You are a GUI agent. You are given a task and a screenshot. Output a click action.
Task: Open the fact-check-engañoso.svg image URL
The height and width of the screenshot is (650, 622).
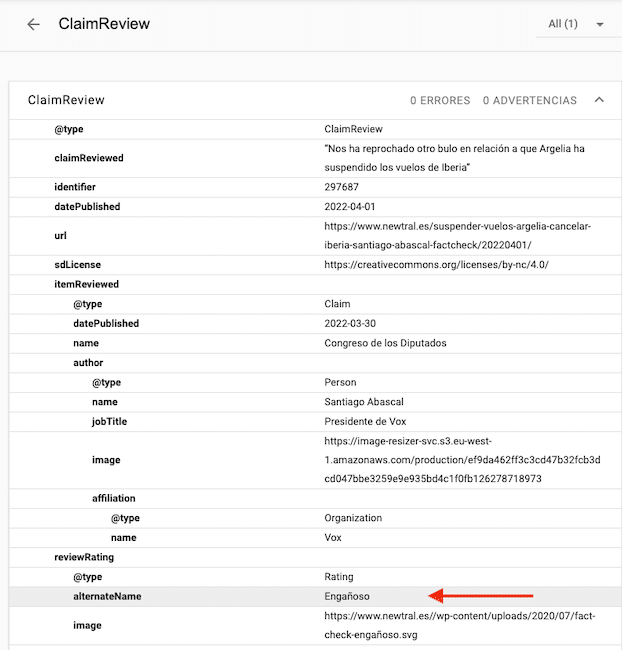point(459,626)
